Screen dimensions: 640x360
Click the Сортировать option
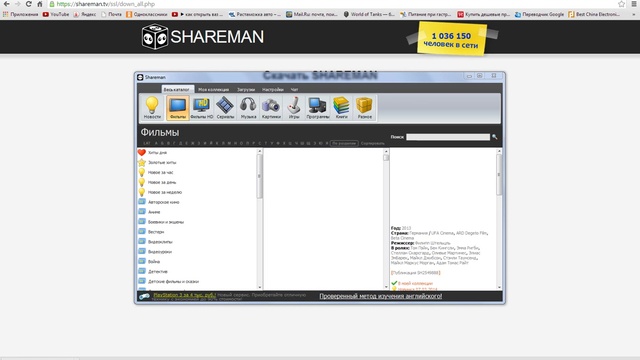pyautogui.click(x=372, y=143)
